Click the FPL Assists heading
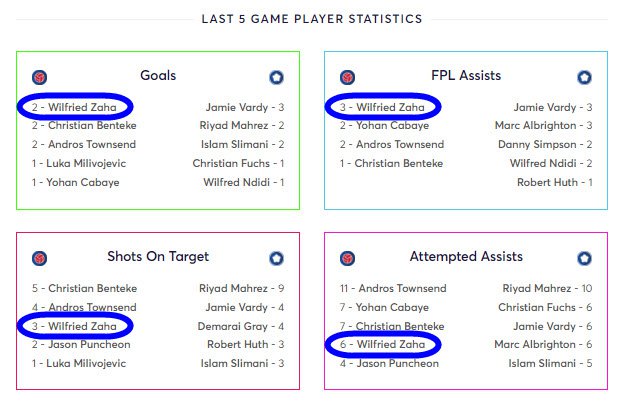Screen dimensions: 624x407 [x=466, y=75]
